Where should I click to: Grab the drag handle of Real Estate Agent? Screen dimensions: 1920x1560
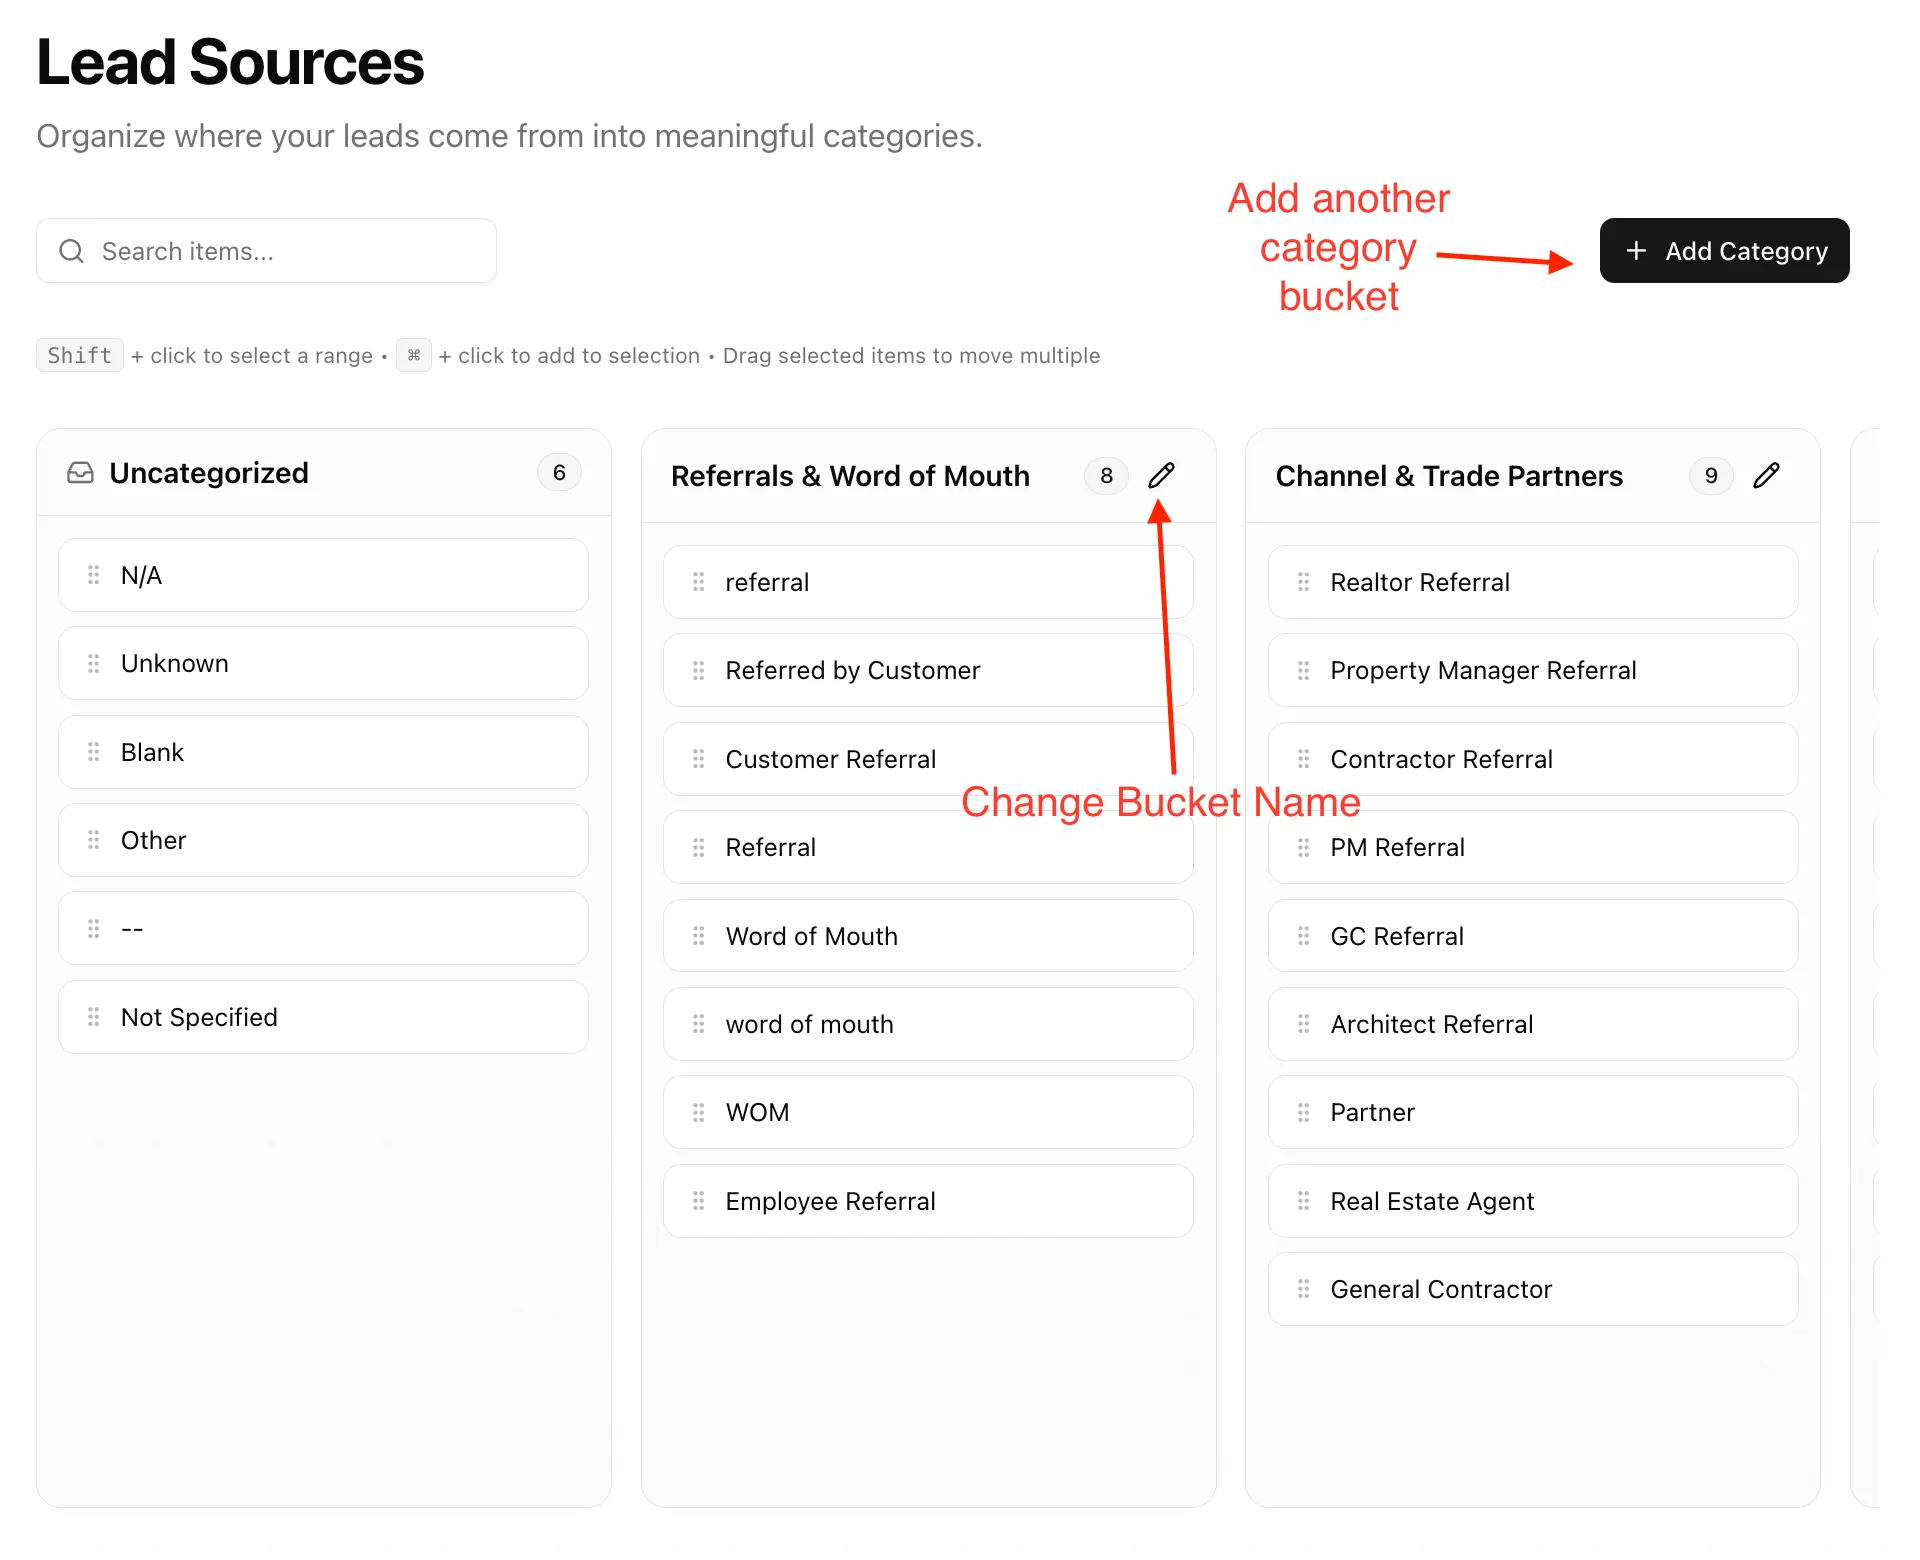[x=1303, y=1201]
